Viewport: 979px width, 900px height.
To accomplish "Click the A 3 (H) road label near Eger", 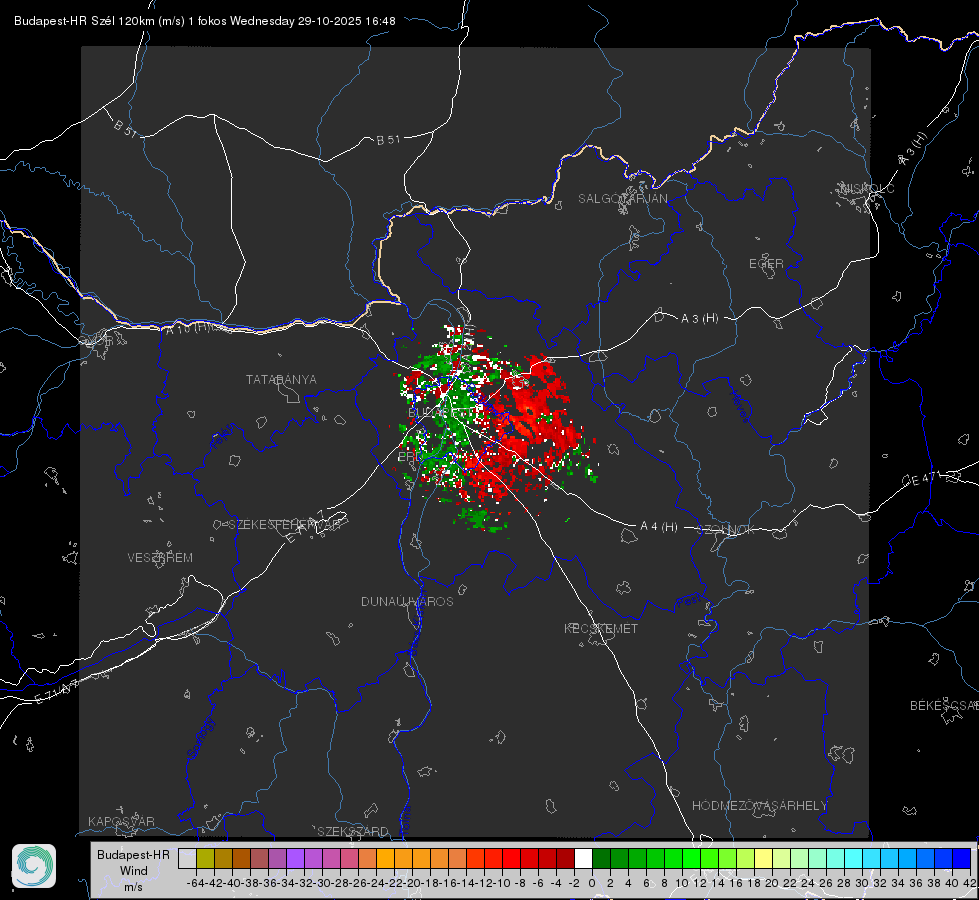I will point(699,319).
